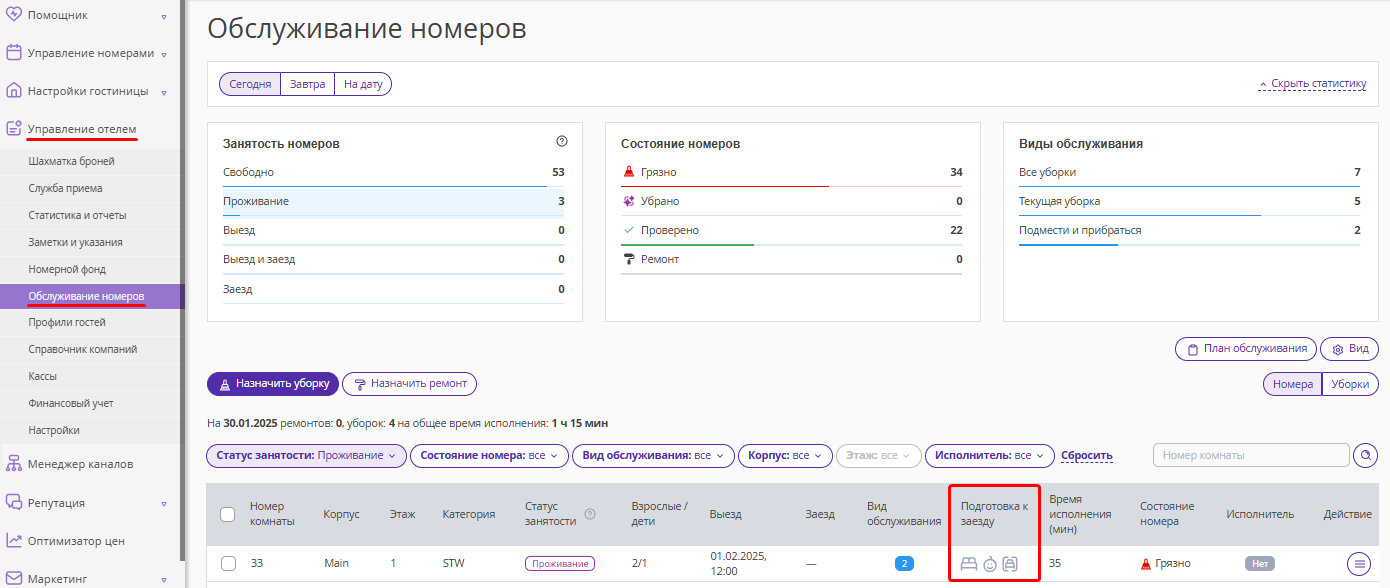Click the Оптимизатор цен chart icon
This screenshot has height=588, width=1390.
14,540
